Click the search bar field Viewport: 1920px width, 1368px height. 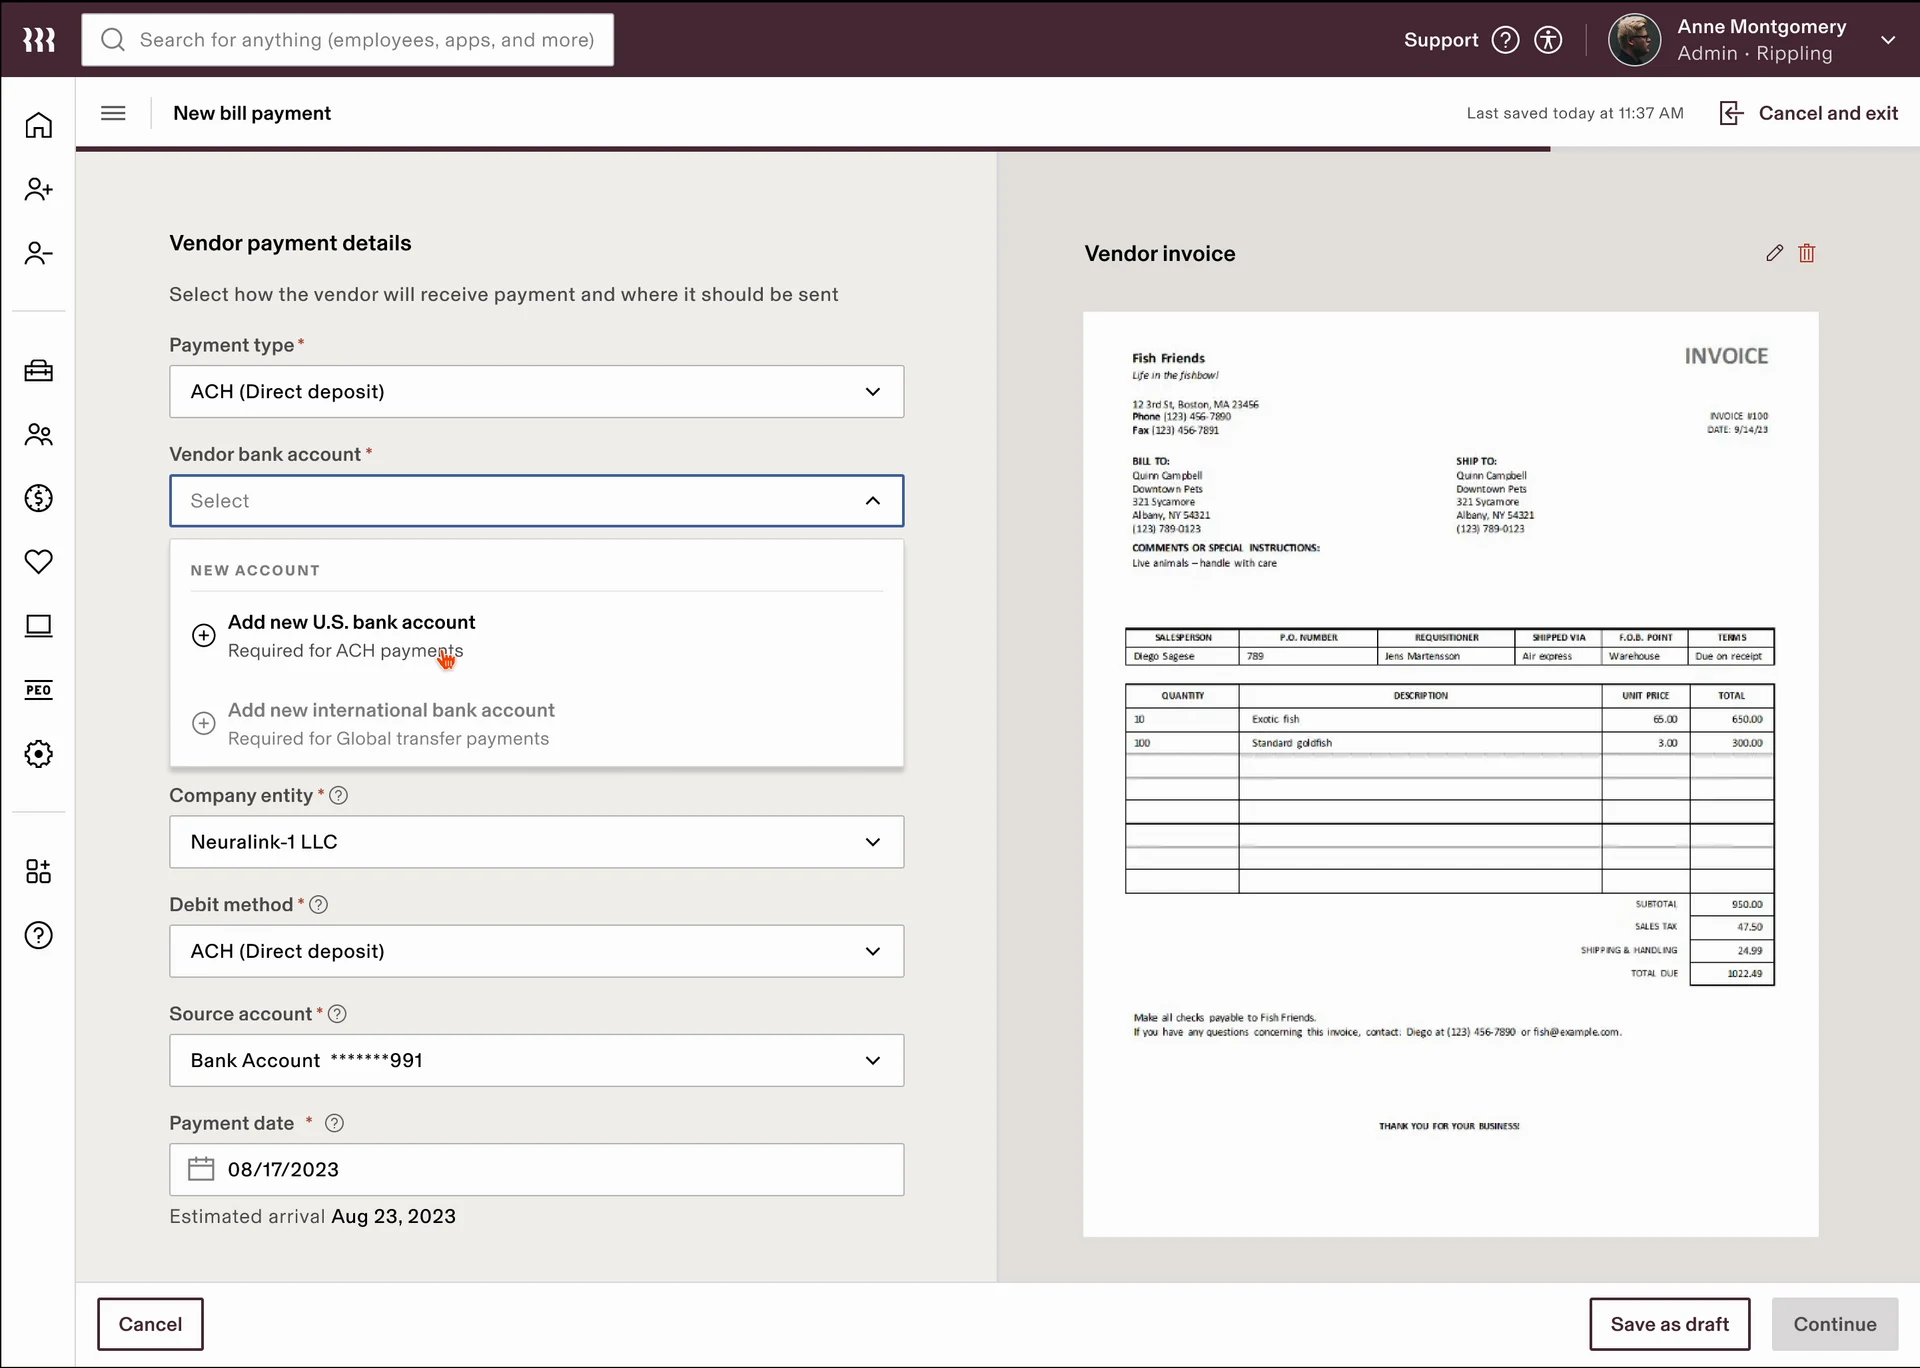(347, 40)
